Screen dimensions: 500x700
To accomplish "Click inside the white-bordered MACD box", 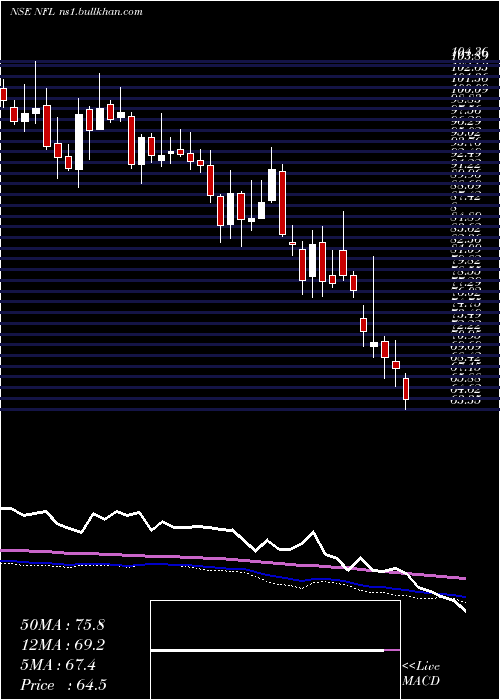I will pos(275,650).
